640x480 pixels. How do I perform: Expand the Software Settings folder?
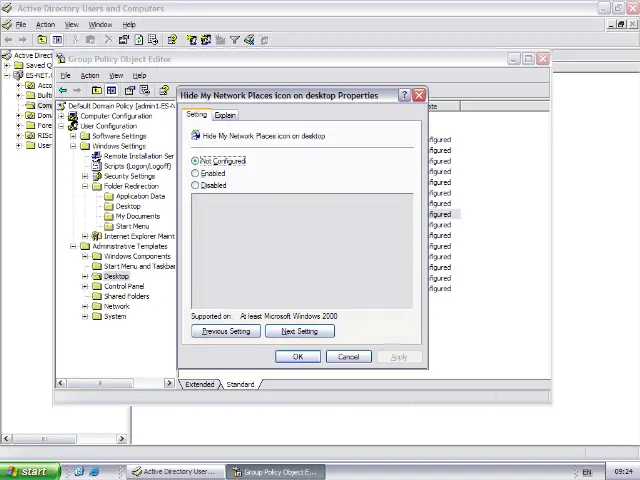73,136
